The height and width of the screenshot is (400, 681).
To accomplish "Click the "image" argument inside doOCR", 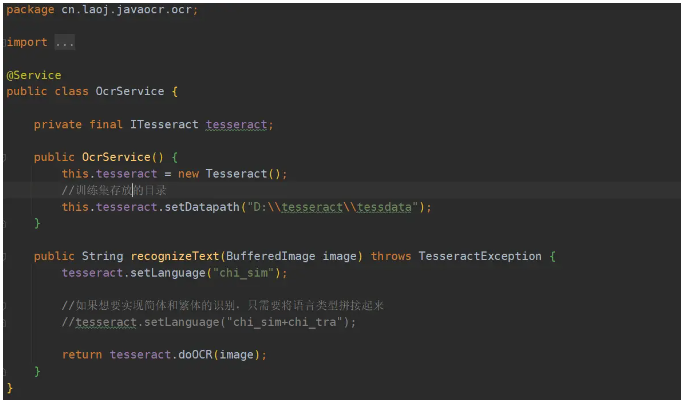I will point(236,355).
